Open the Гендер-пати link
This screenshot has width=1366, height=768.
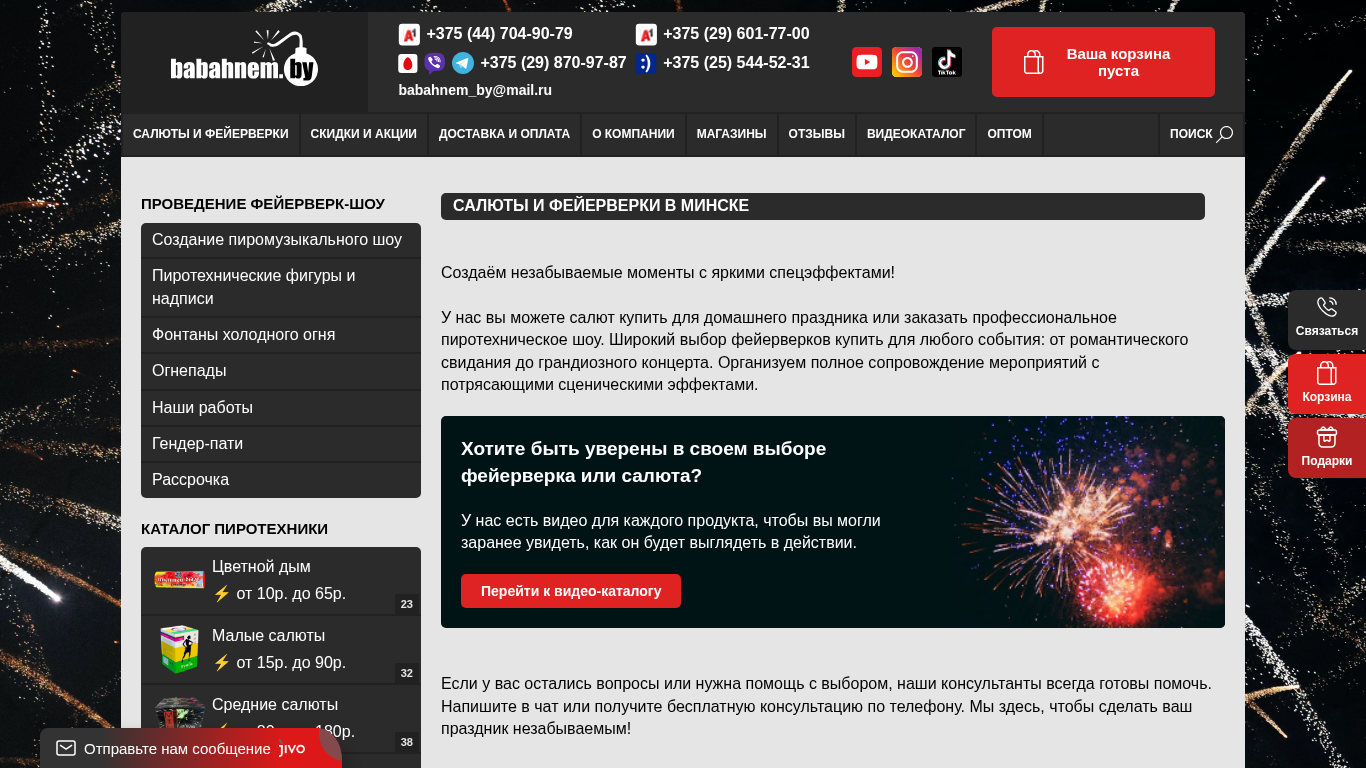(x=281, y=444)
